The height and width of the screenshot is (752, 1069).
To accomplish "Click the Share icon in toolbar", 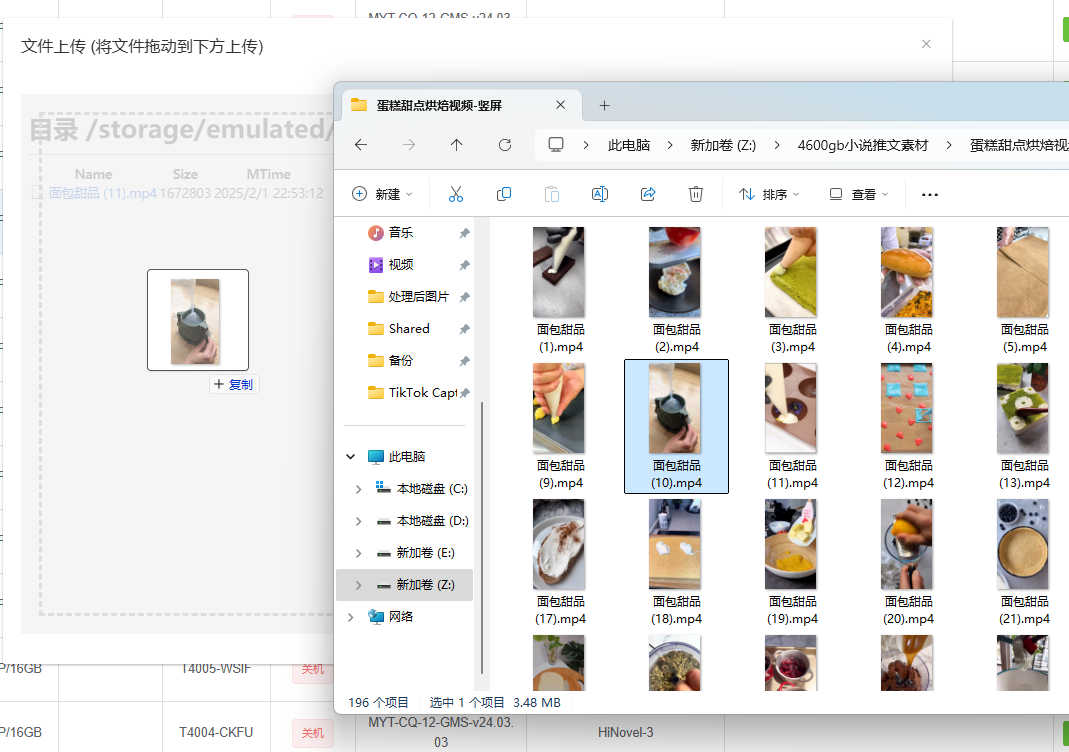I will 648,194.
